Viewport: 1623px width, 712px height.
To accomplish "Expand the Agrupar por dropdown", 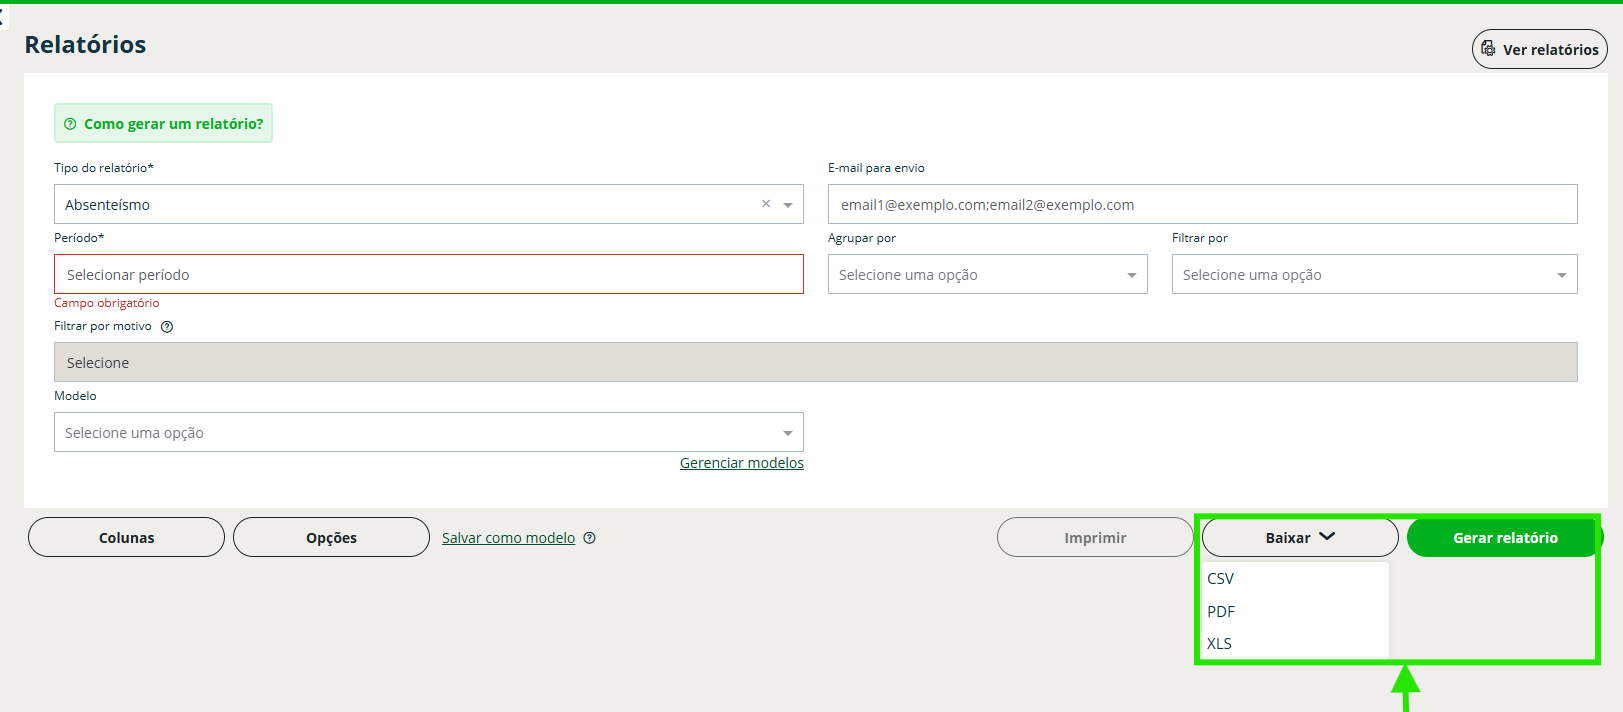I will (988, 274).
